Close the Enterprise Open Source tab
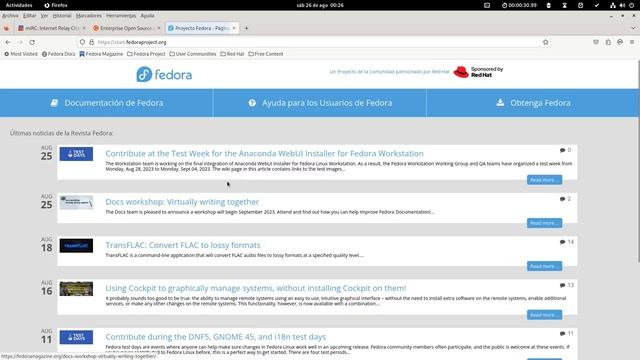The height and width of the screenshot is (360, 640). tap(159, 28)
